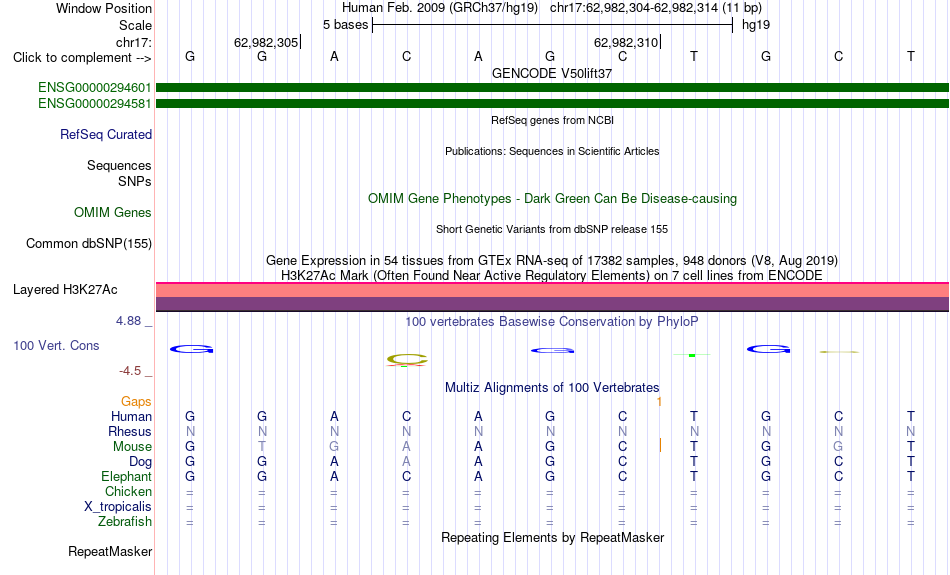This screenshot has width=950, height=575.
Task: Click the OMIM Gene Phenotypes track title
Action: [552, 199]
